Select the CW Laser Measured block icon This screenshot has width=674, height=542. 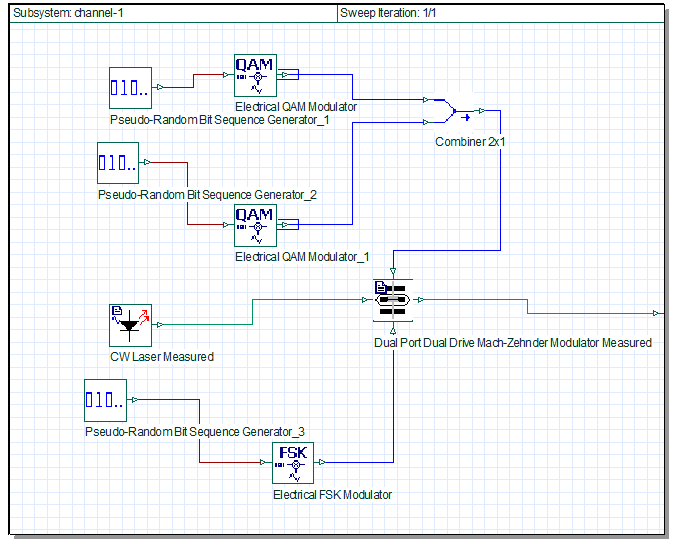(x=130, y=325)
